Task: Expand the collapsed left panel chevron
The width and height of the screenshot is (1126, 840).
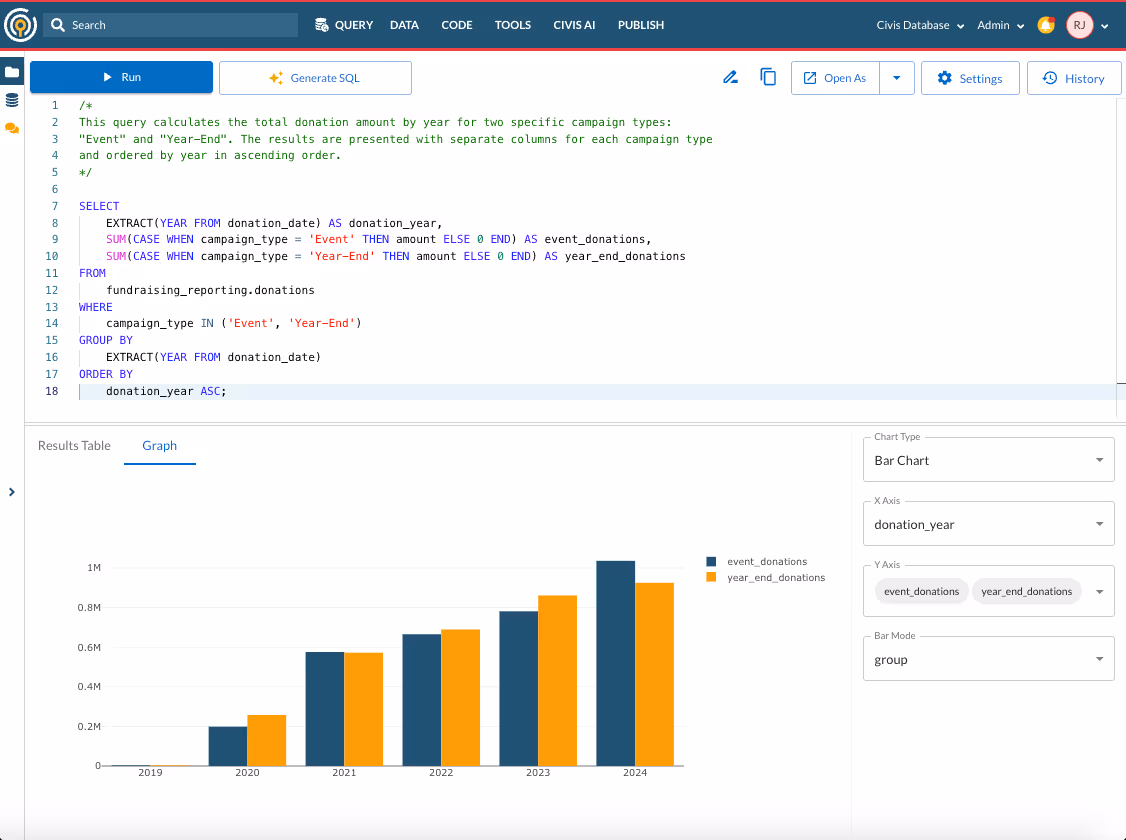Action: pos(11,492)
